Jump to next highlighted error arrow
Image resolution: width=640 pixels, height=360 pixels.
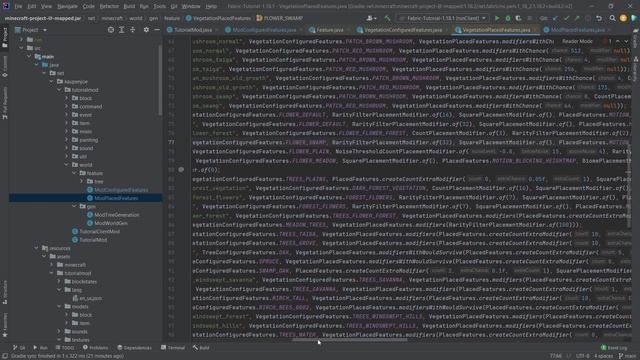pos(626,41)
